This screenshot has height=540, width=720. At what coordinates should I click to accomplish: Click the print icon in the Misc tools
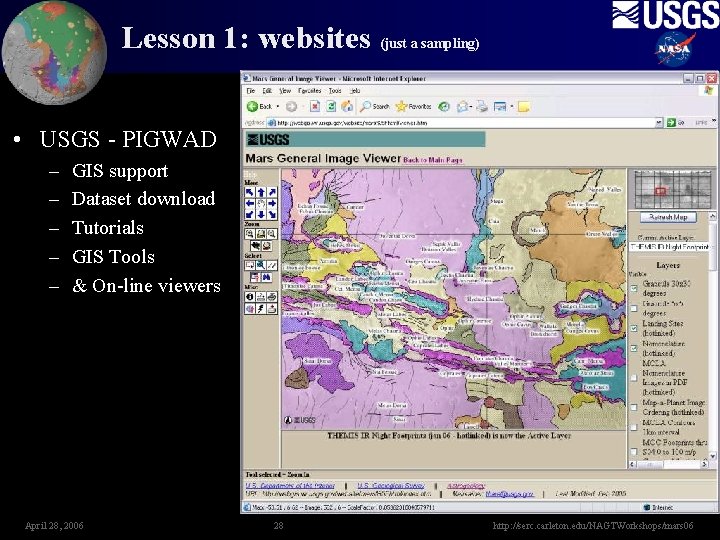click(272, 297)
